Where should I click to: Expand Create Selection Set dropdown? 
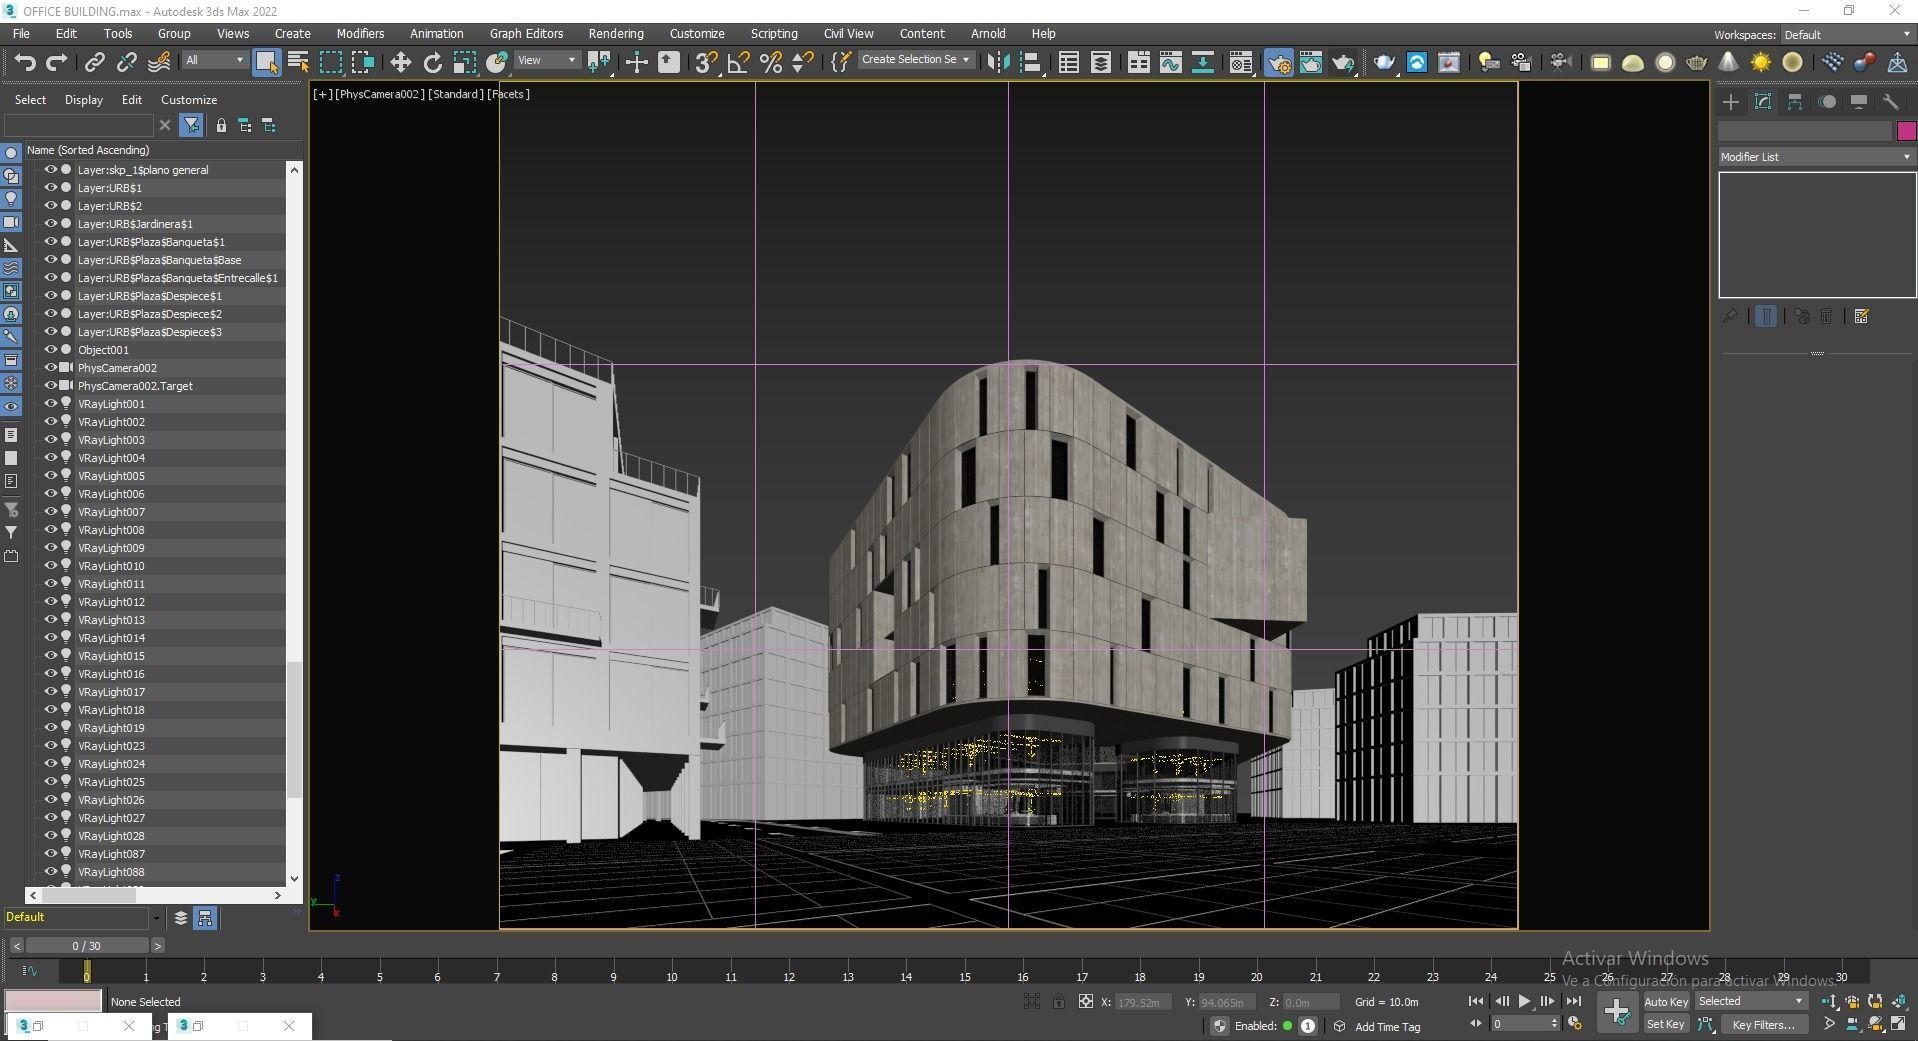click(916, 60)
